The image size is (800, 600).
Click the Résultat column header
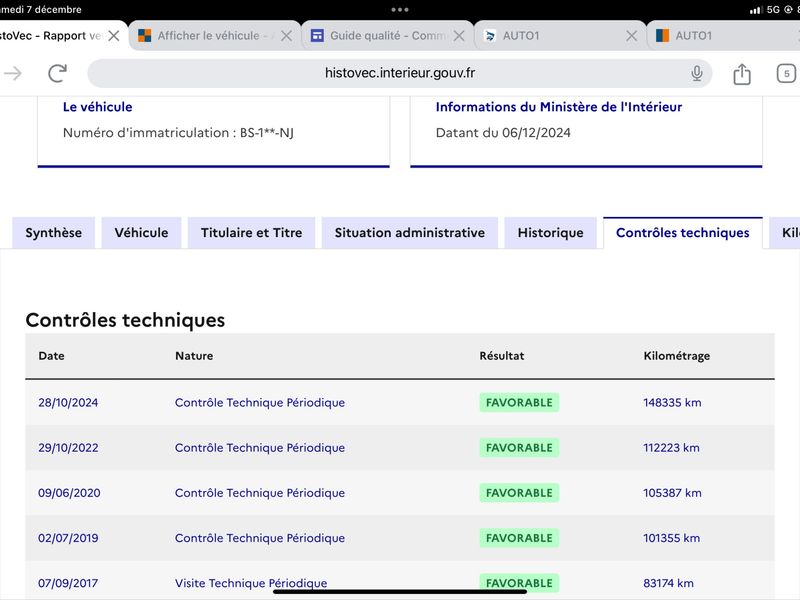tap(502, 356)
